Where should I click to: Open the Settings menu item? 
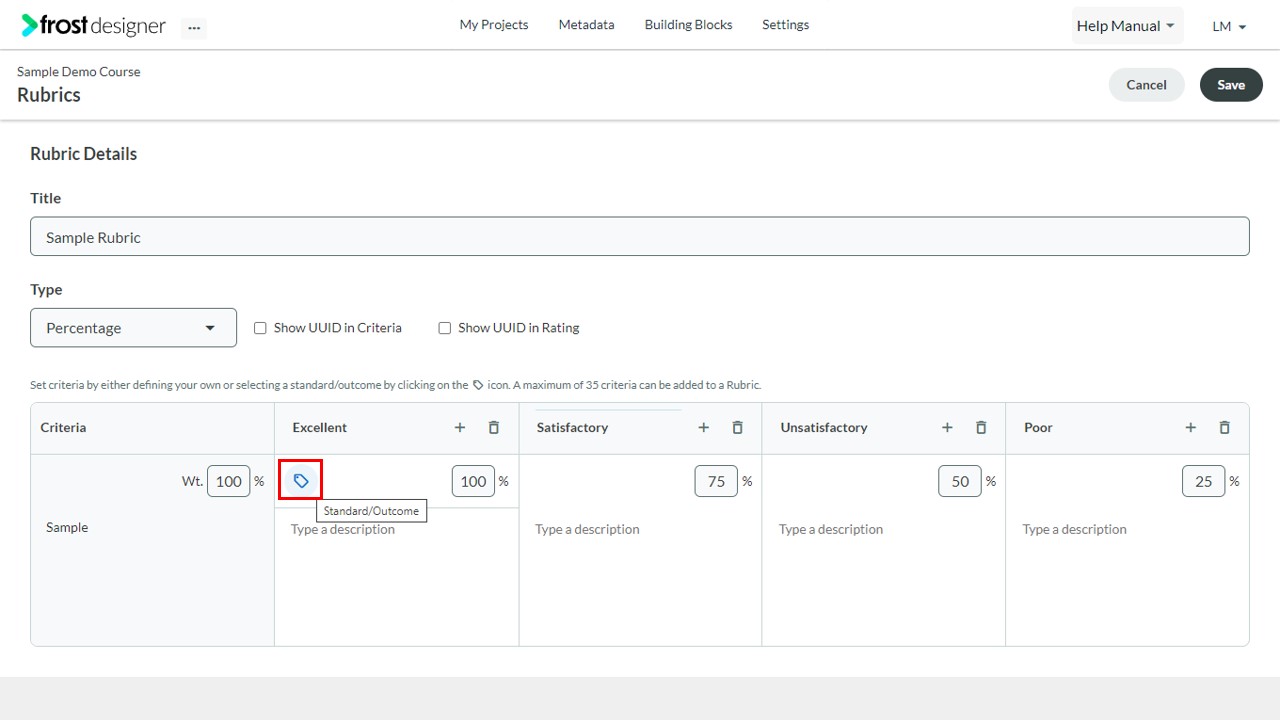pos(785,25)
